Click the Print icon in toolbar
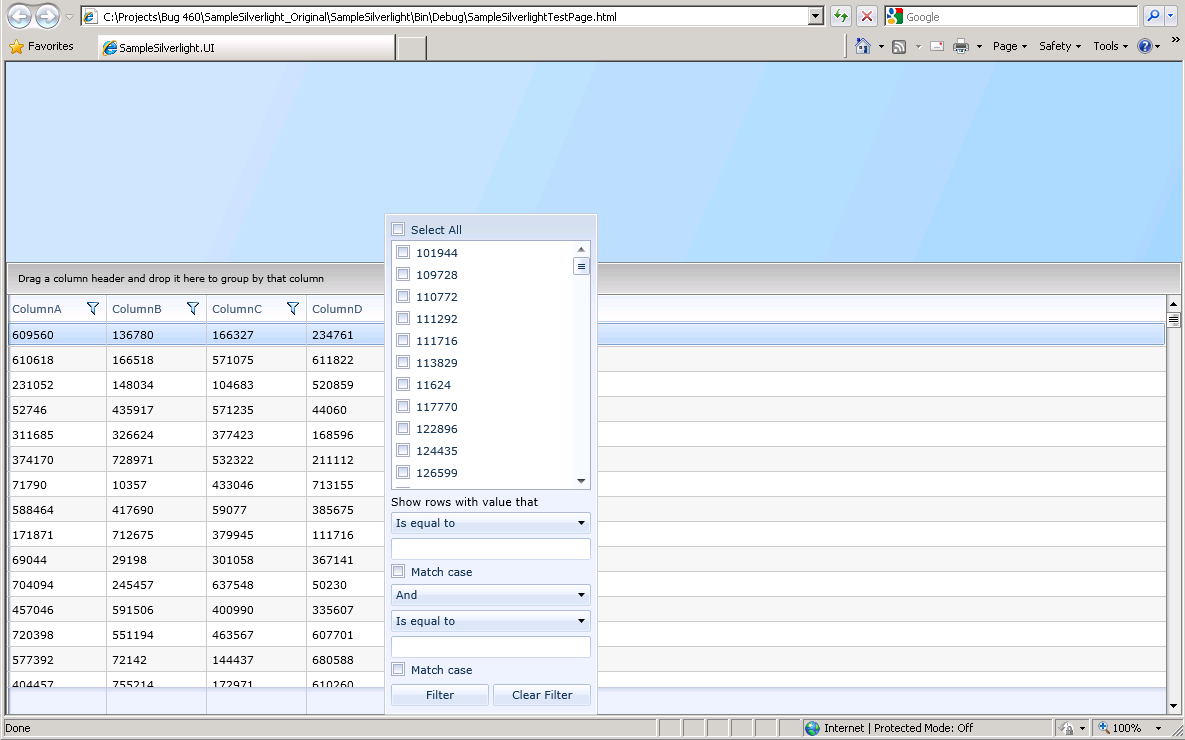Viewport: 1185px width, 740px height. click(x=961, y=46)
